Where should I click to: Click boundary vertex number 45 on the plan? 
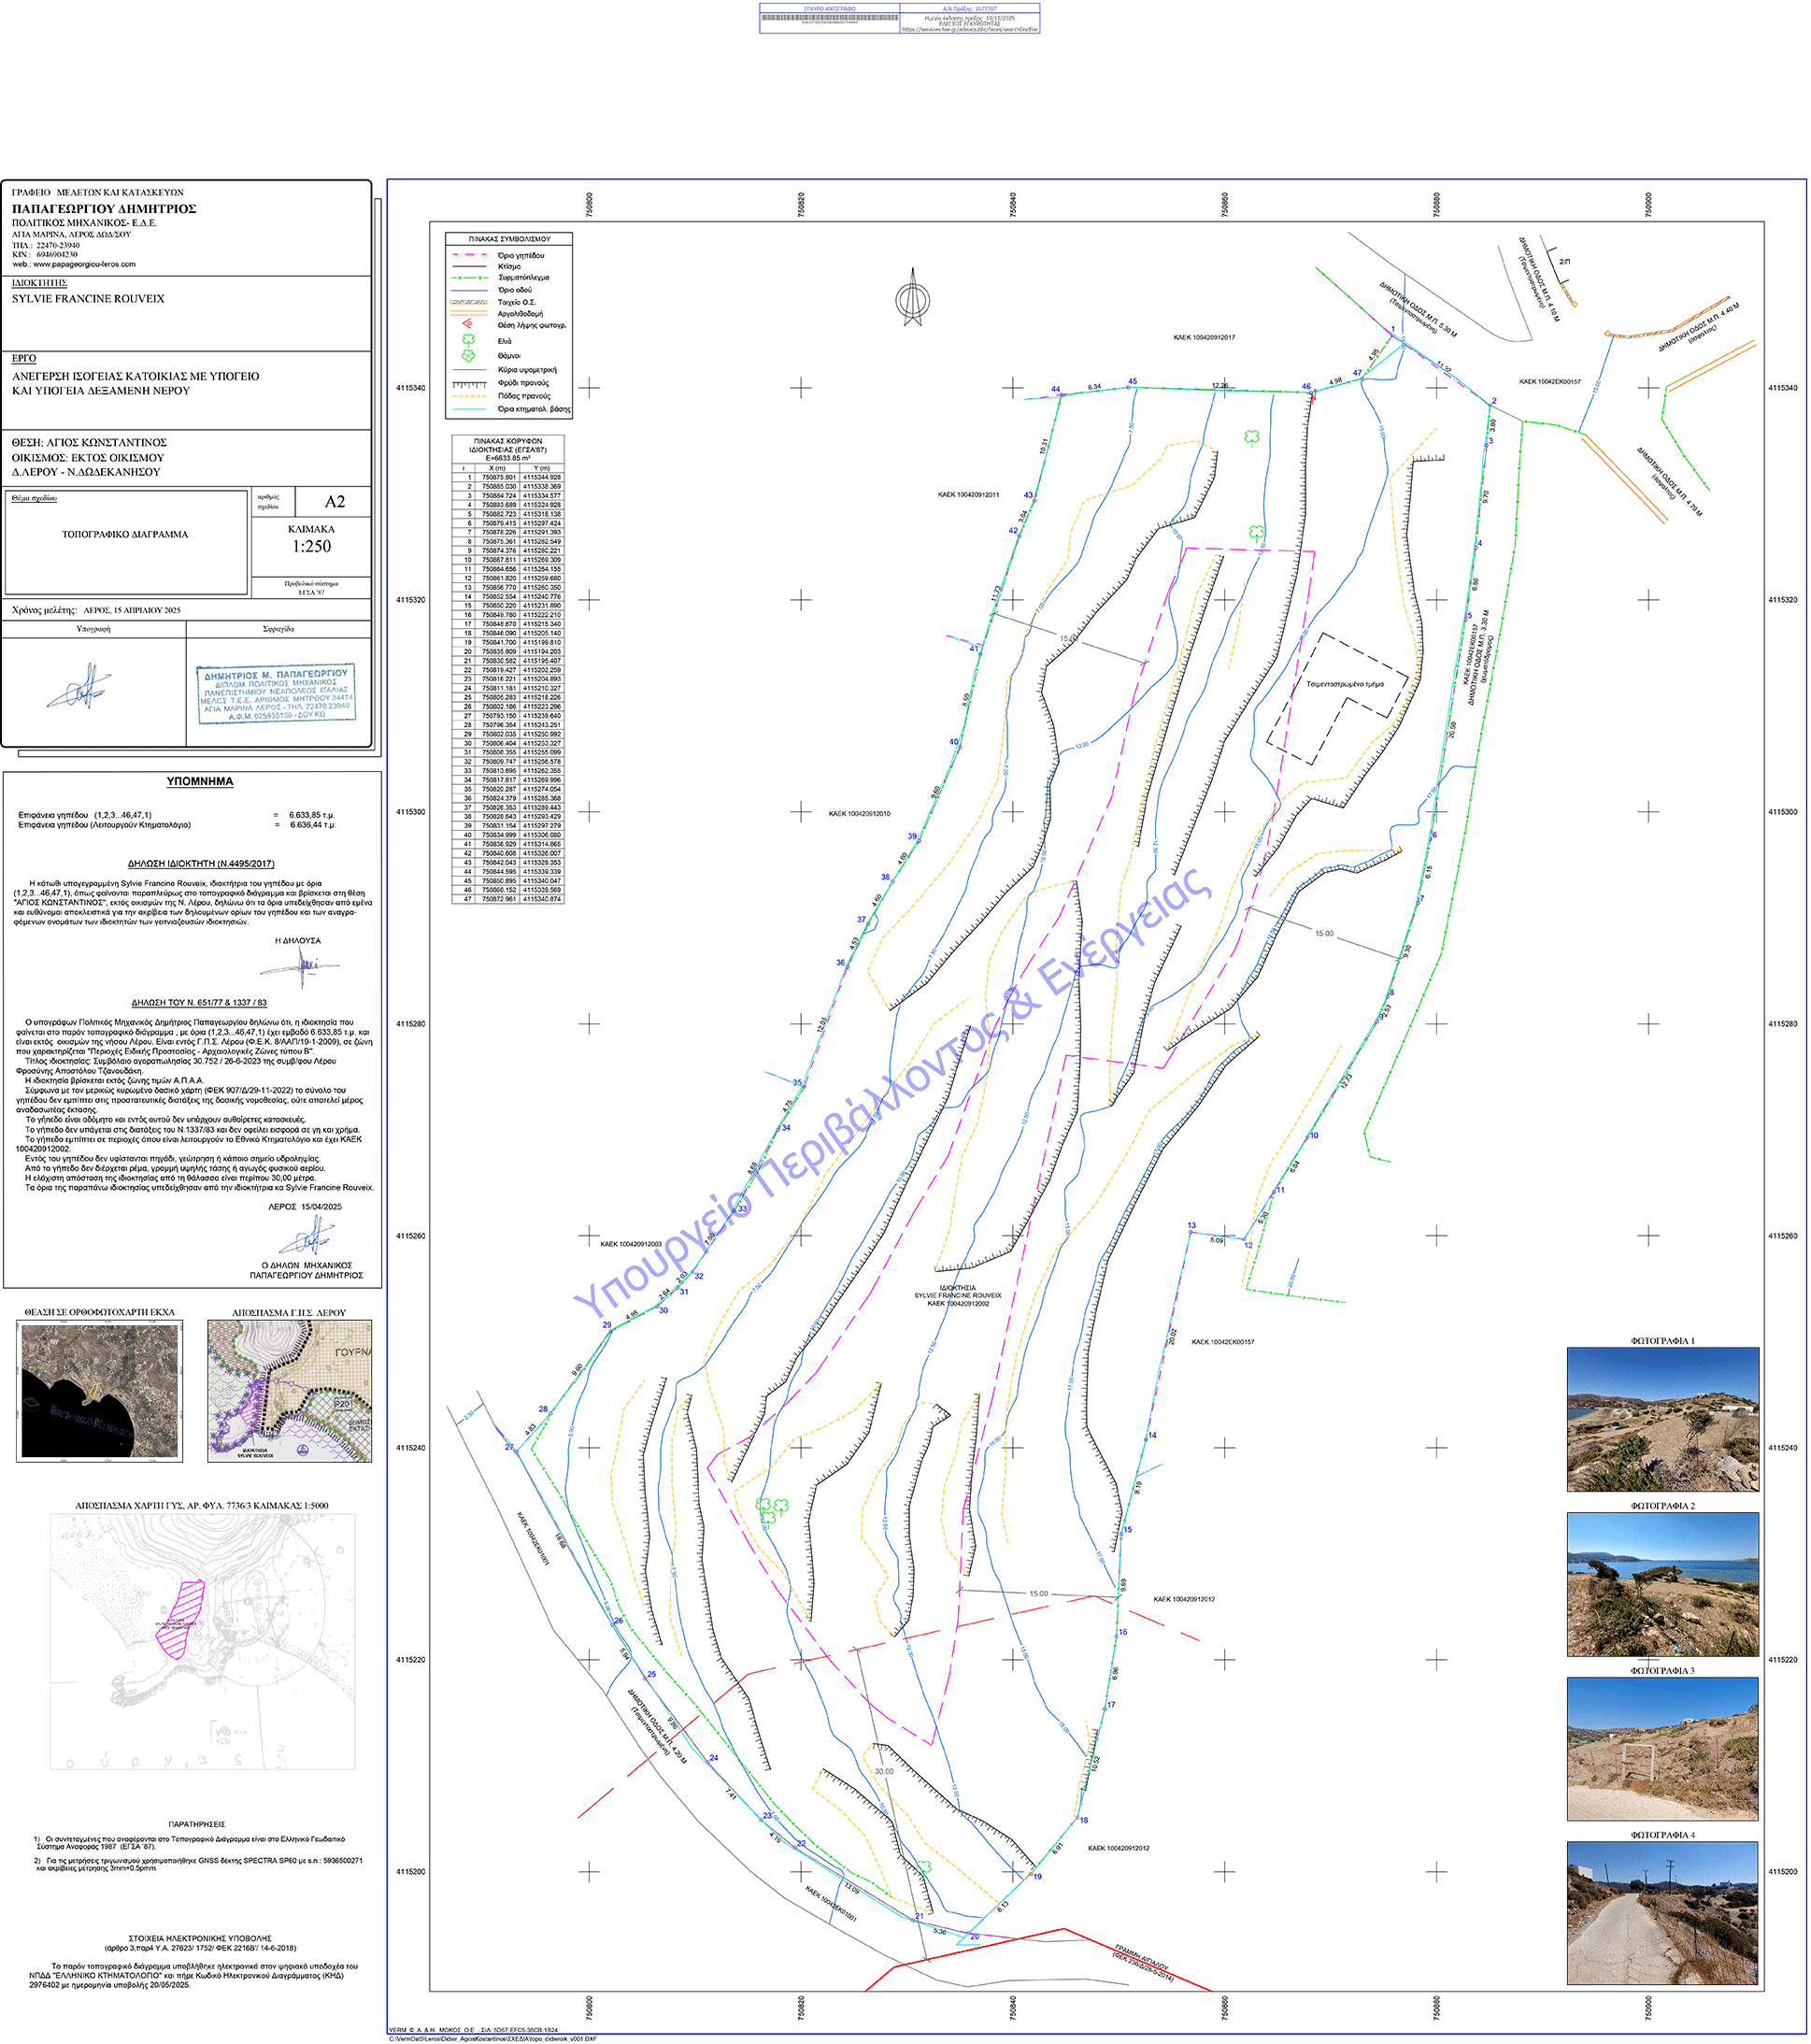coord(1132,382)
